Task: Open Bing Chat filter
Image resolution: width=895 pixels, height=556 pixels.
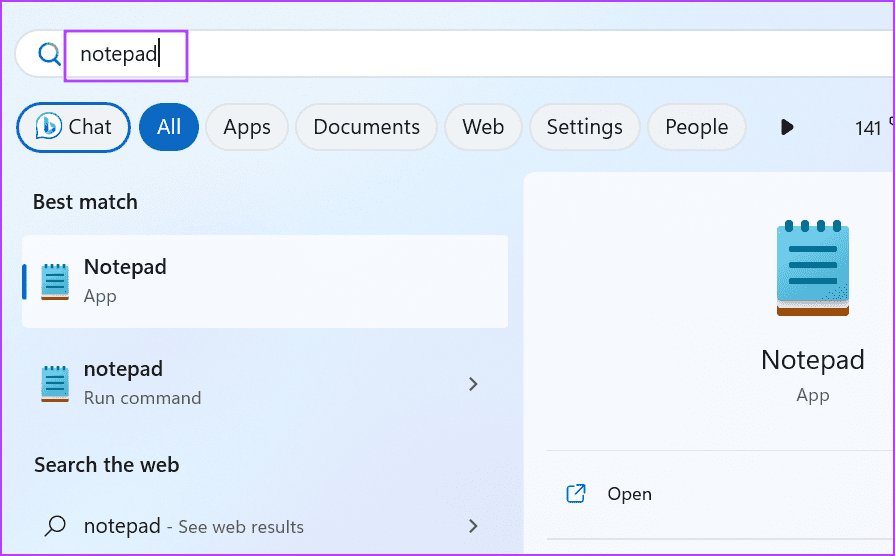Action: coord(74,127)
